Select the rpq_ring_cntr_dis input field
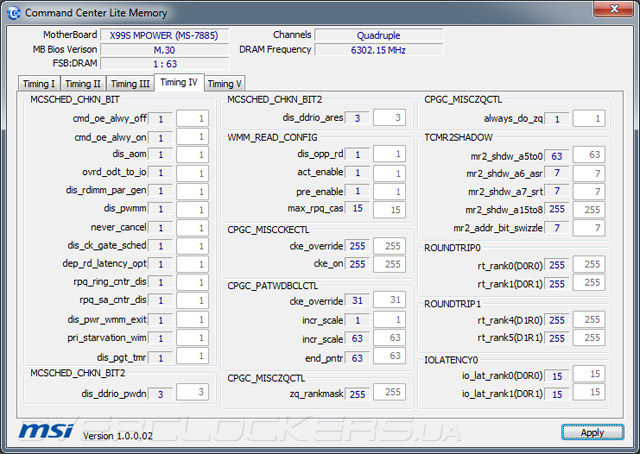The image size is (640, 454). tap(193, 282)
